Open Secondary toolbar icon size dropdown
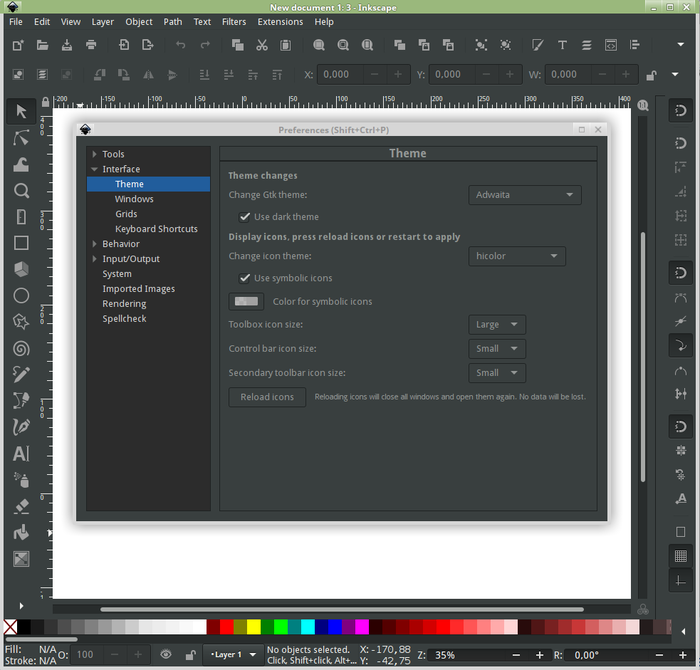700x670 pixels. [x=497, y=373]
